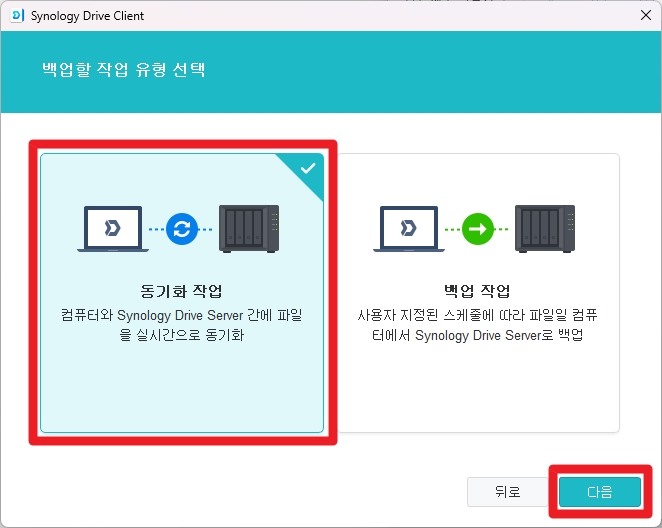Select the 백업 작업 backup task card

pos(478,293)
